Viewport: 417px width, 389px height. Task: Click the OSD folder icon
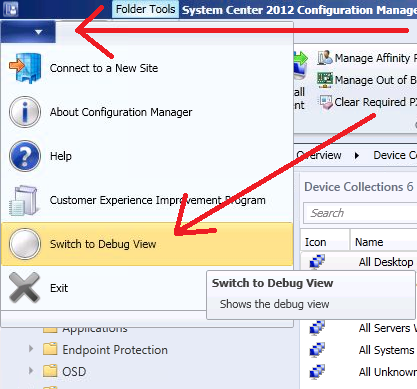point(50,371)
